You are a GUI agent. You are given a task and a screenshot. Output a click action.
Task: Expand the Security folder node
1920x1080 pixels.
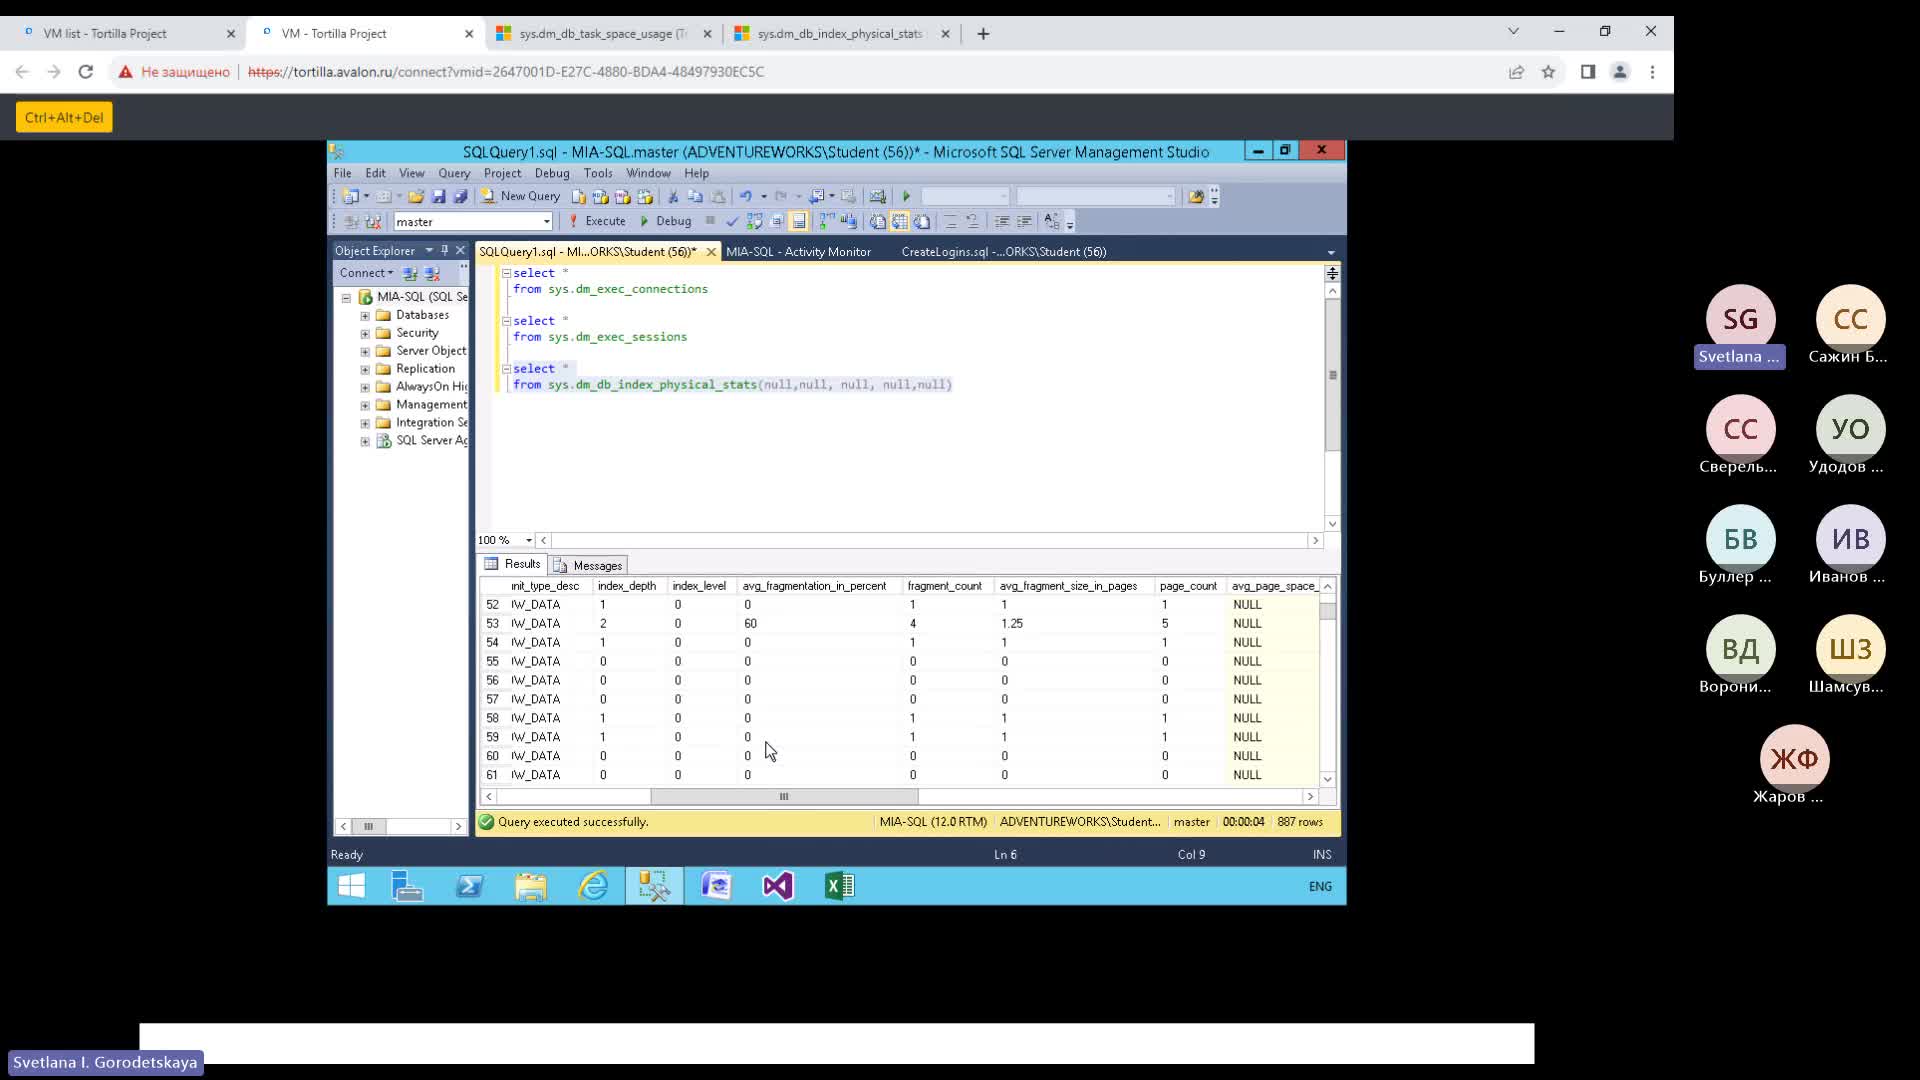click(365, 334)
